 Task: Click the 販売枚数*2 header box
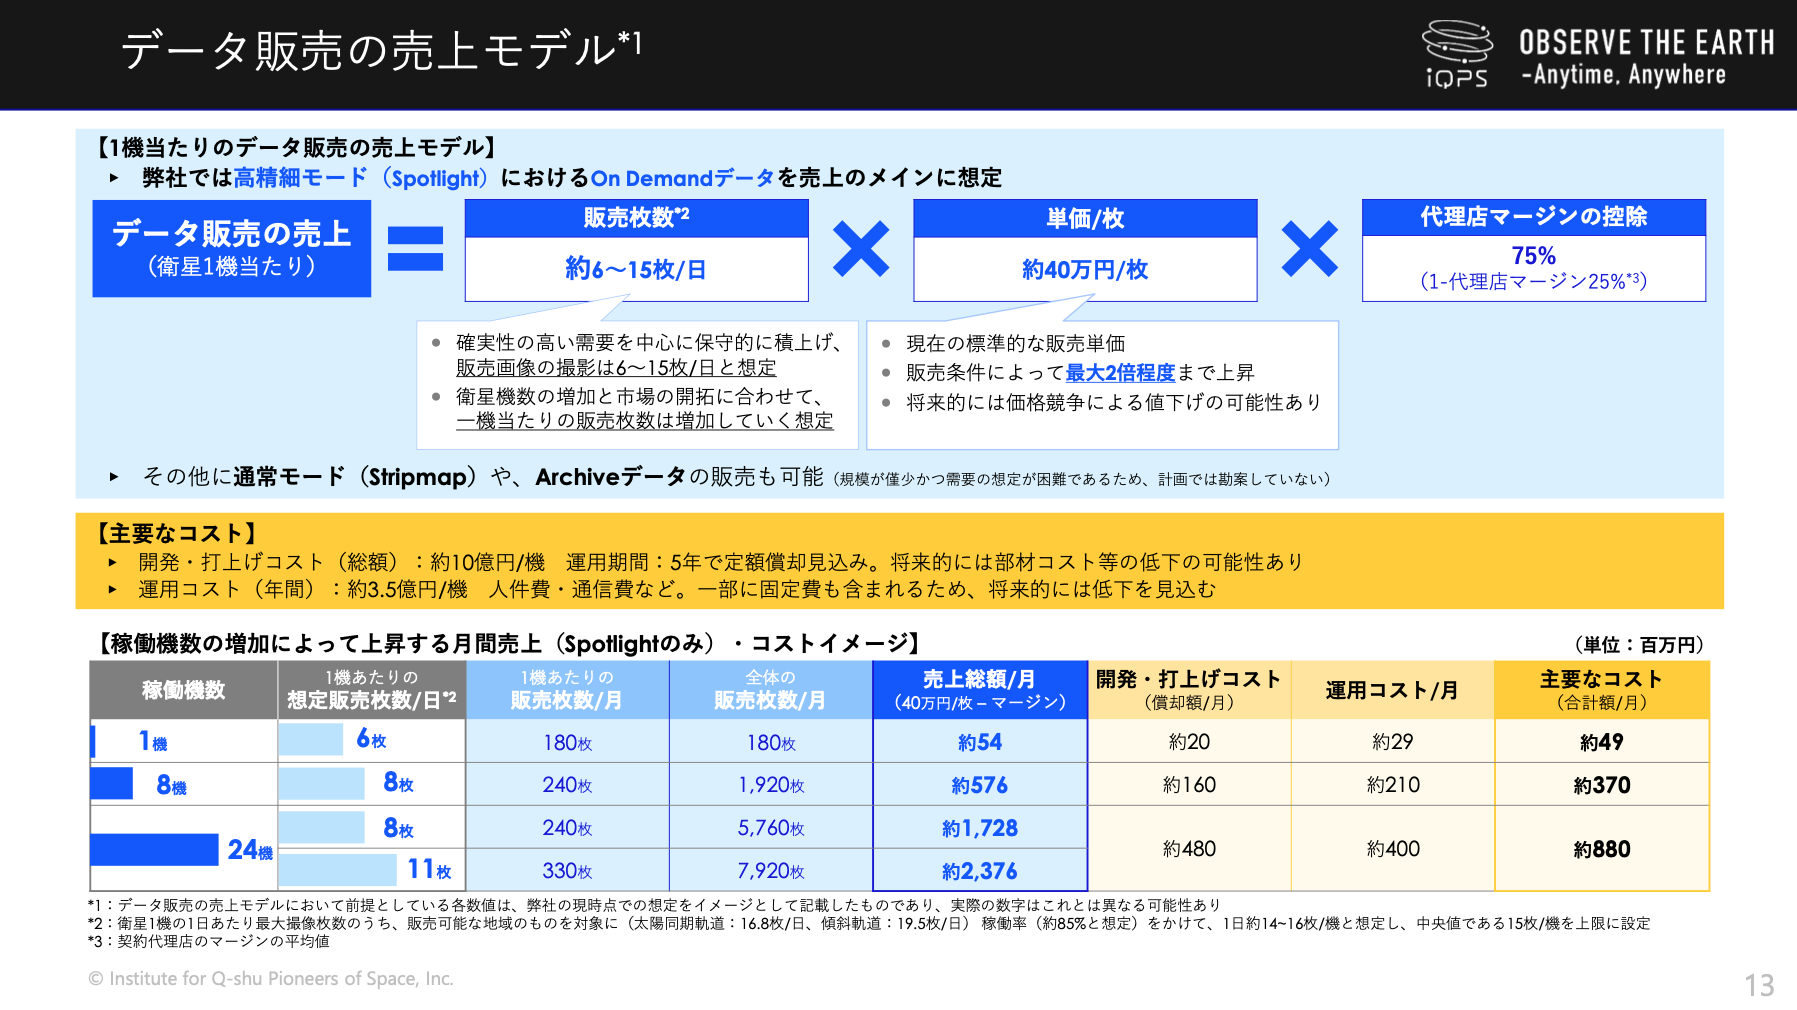(x=637, y=218)
